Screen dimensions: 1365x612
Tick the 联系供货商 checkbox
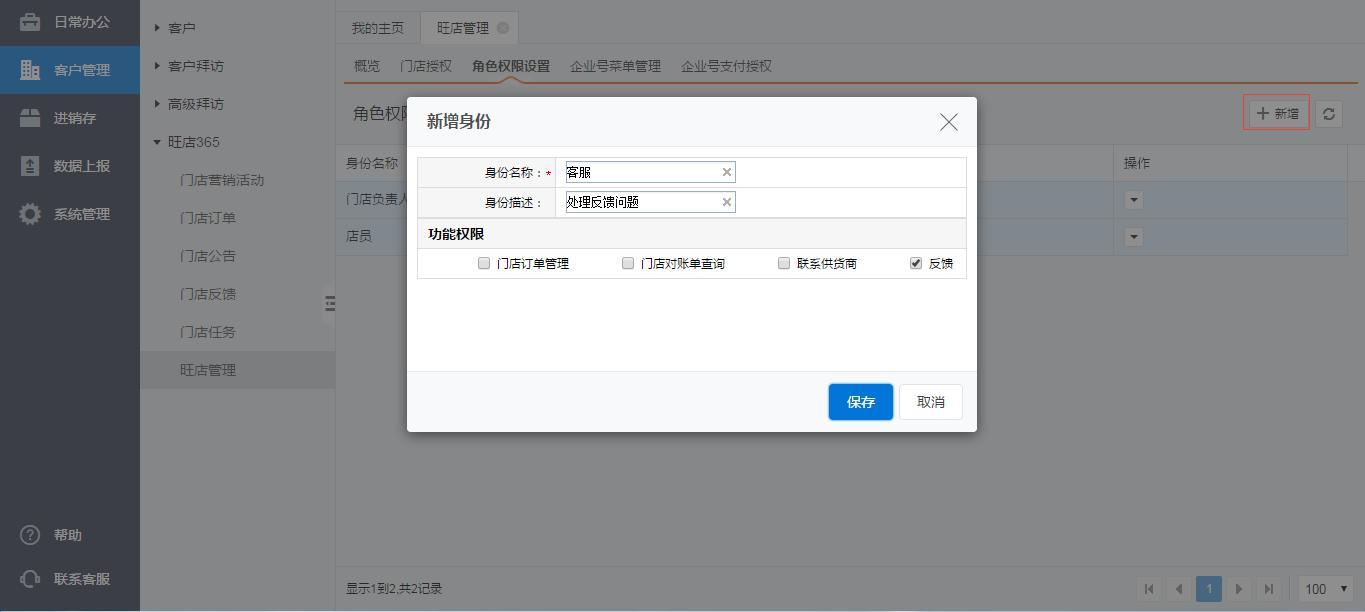click(784, 263)
